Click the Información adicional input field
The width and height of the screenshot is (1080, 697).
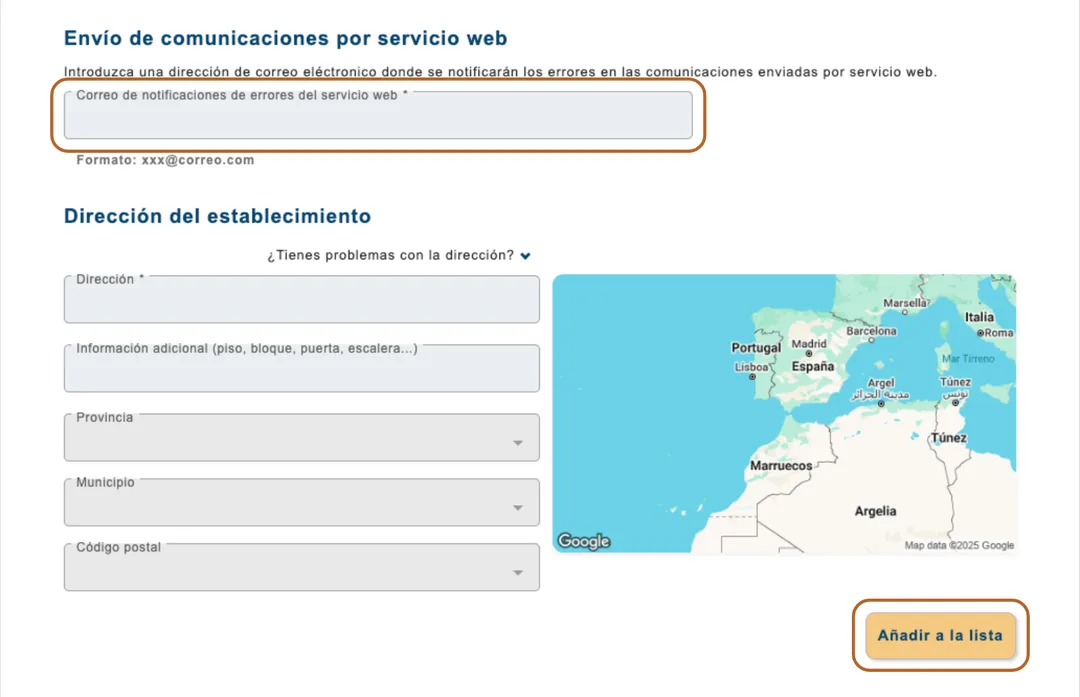click(302, 368)
